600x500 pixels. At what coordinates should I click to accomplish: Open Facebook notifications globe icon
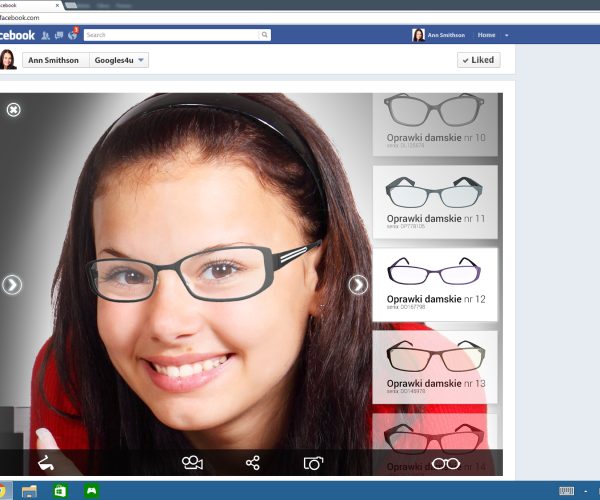pyautogui.click(x=72, y=35)
